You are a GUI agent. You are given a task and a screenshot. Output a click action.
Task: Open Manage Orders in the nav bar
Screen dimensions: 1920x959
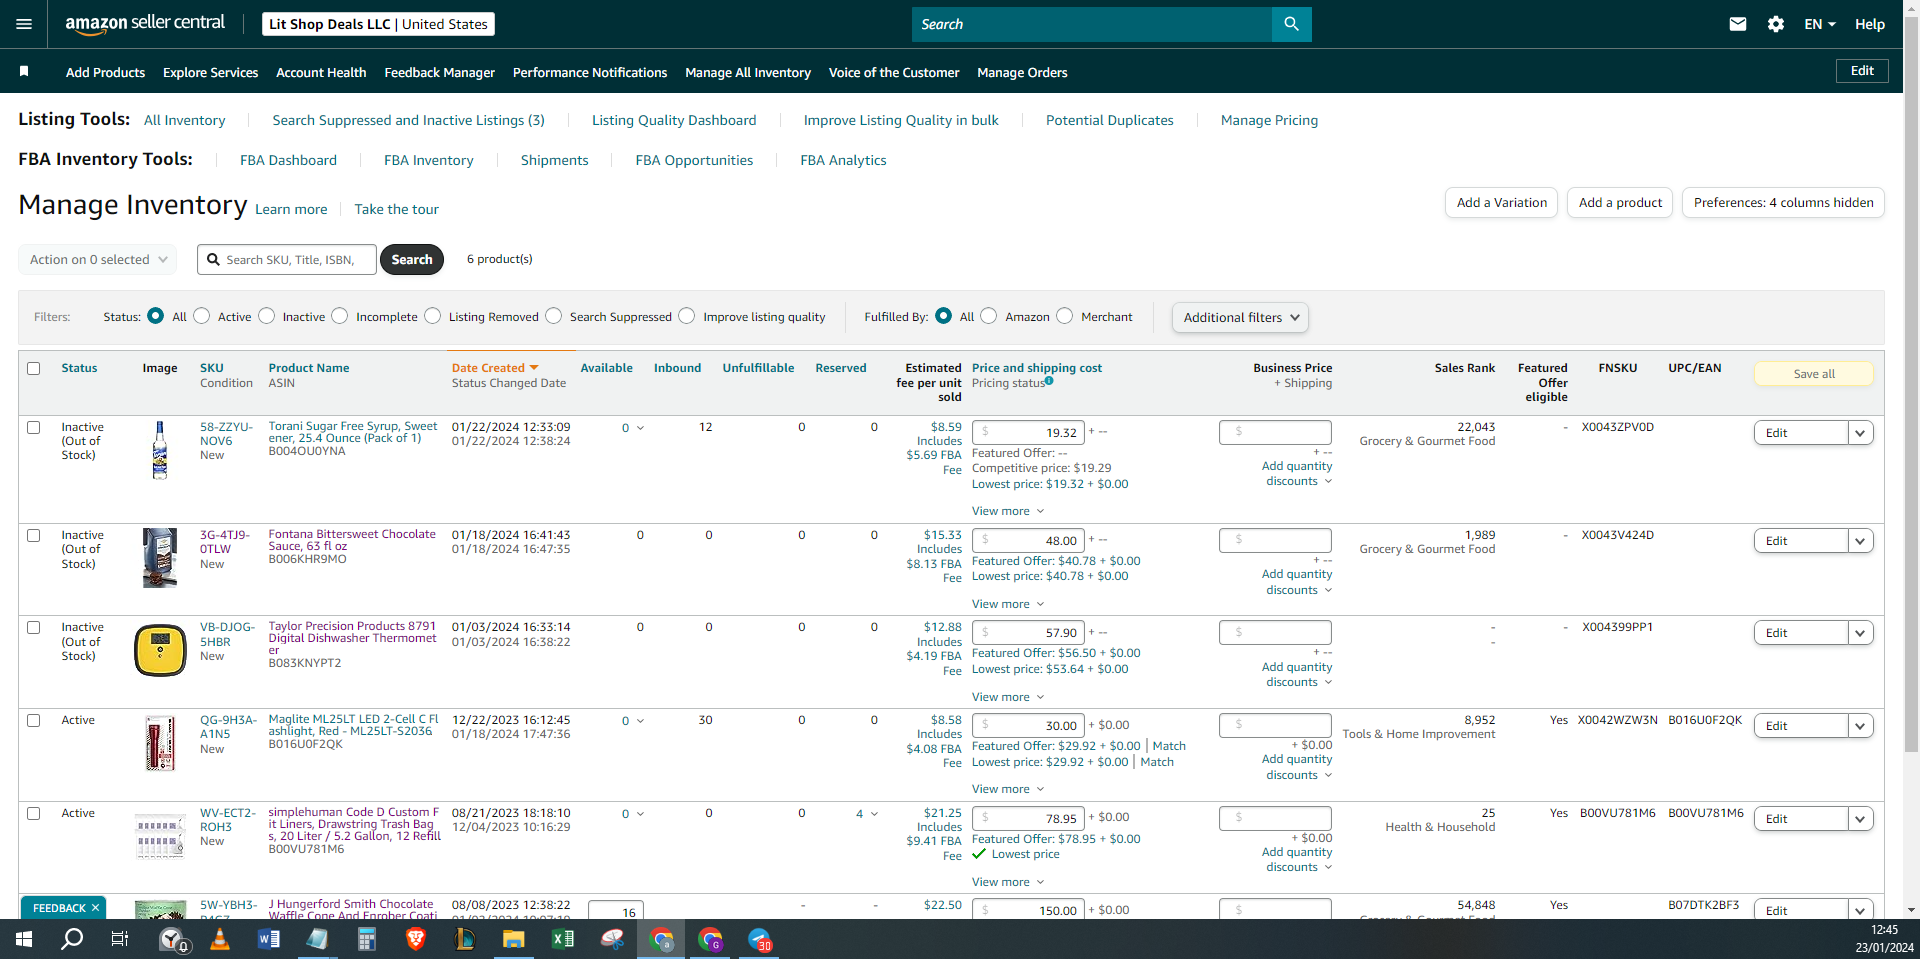point(1022,72)
